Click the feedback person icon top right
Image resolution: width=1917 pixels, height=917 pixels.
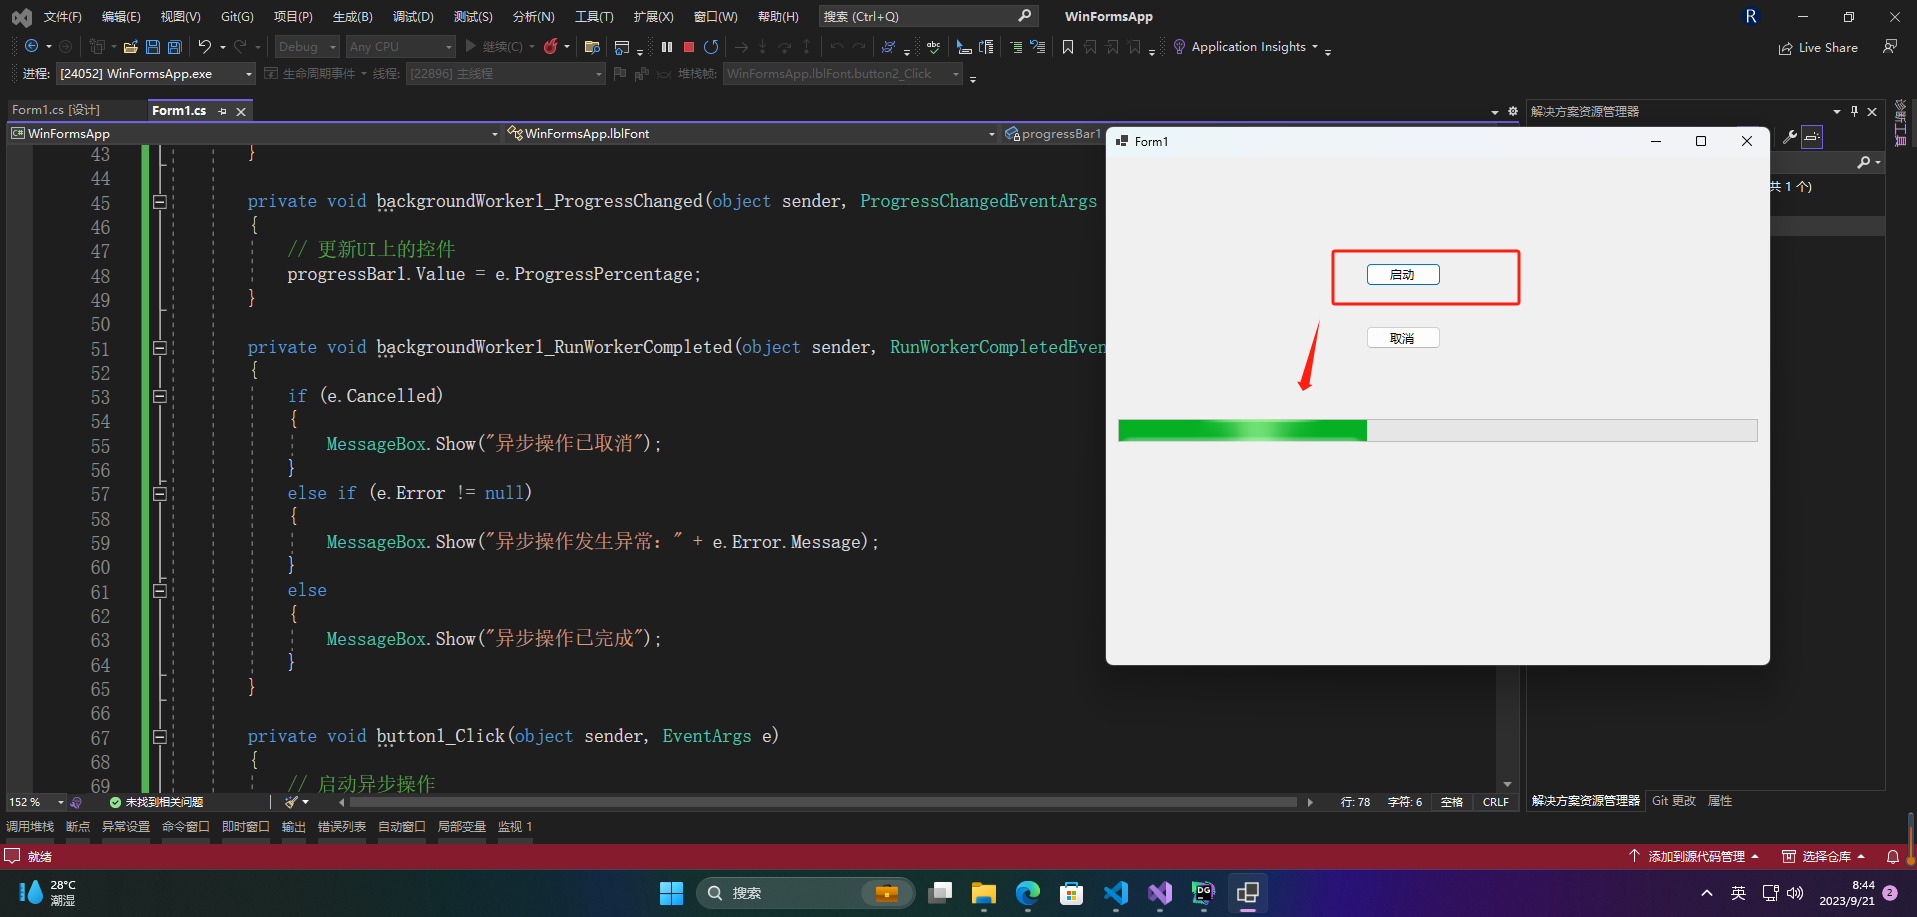click(1890, 47)
